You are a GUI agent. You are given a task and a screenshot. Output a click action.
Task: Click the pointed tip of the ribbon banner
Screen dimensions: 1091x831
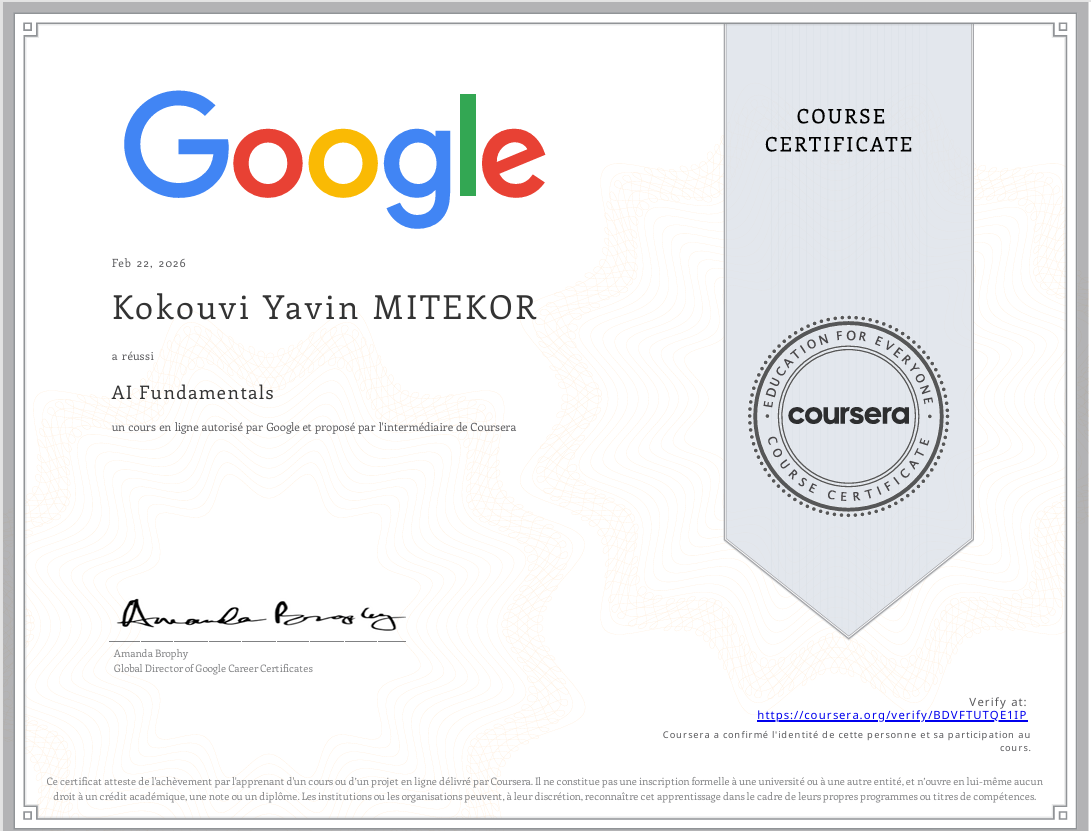[848, 632]
